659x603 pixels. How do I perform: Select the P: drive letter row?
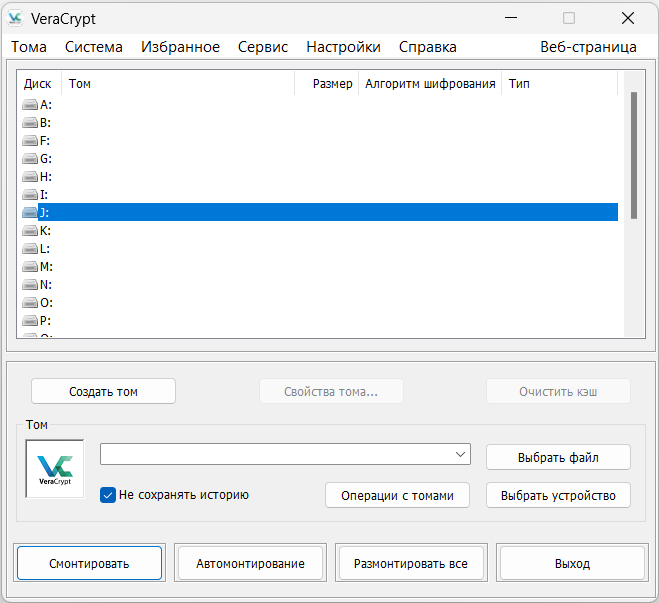click(x=319, y=321)
